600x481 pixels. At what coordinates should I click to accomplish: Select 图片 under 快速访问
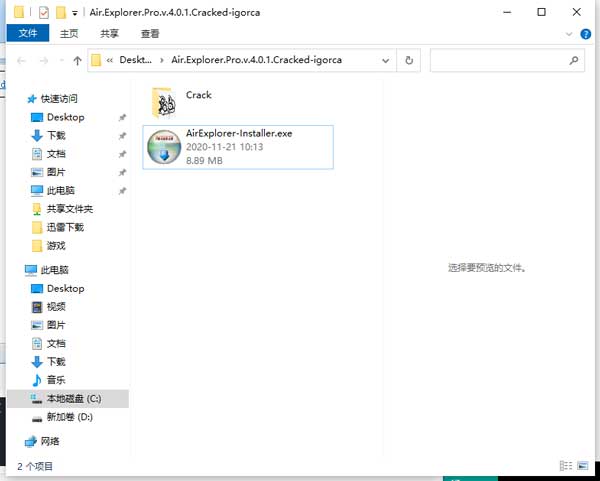(x=56, y=172)
